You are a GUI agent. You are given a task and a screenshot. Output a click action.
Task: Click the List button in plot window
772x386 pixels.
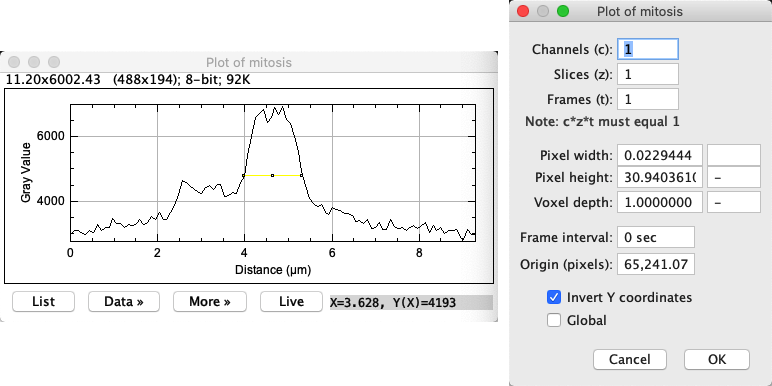tap(43, 301)
